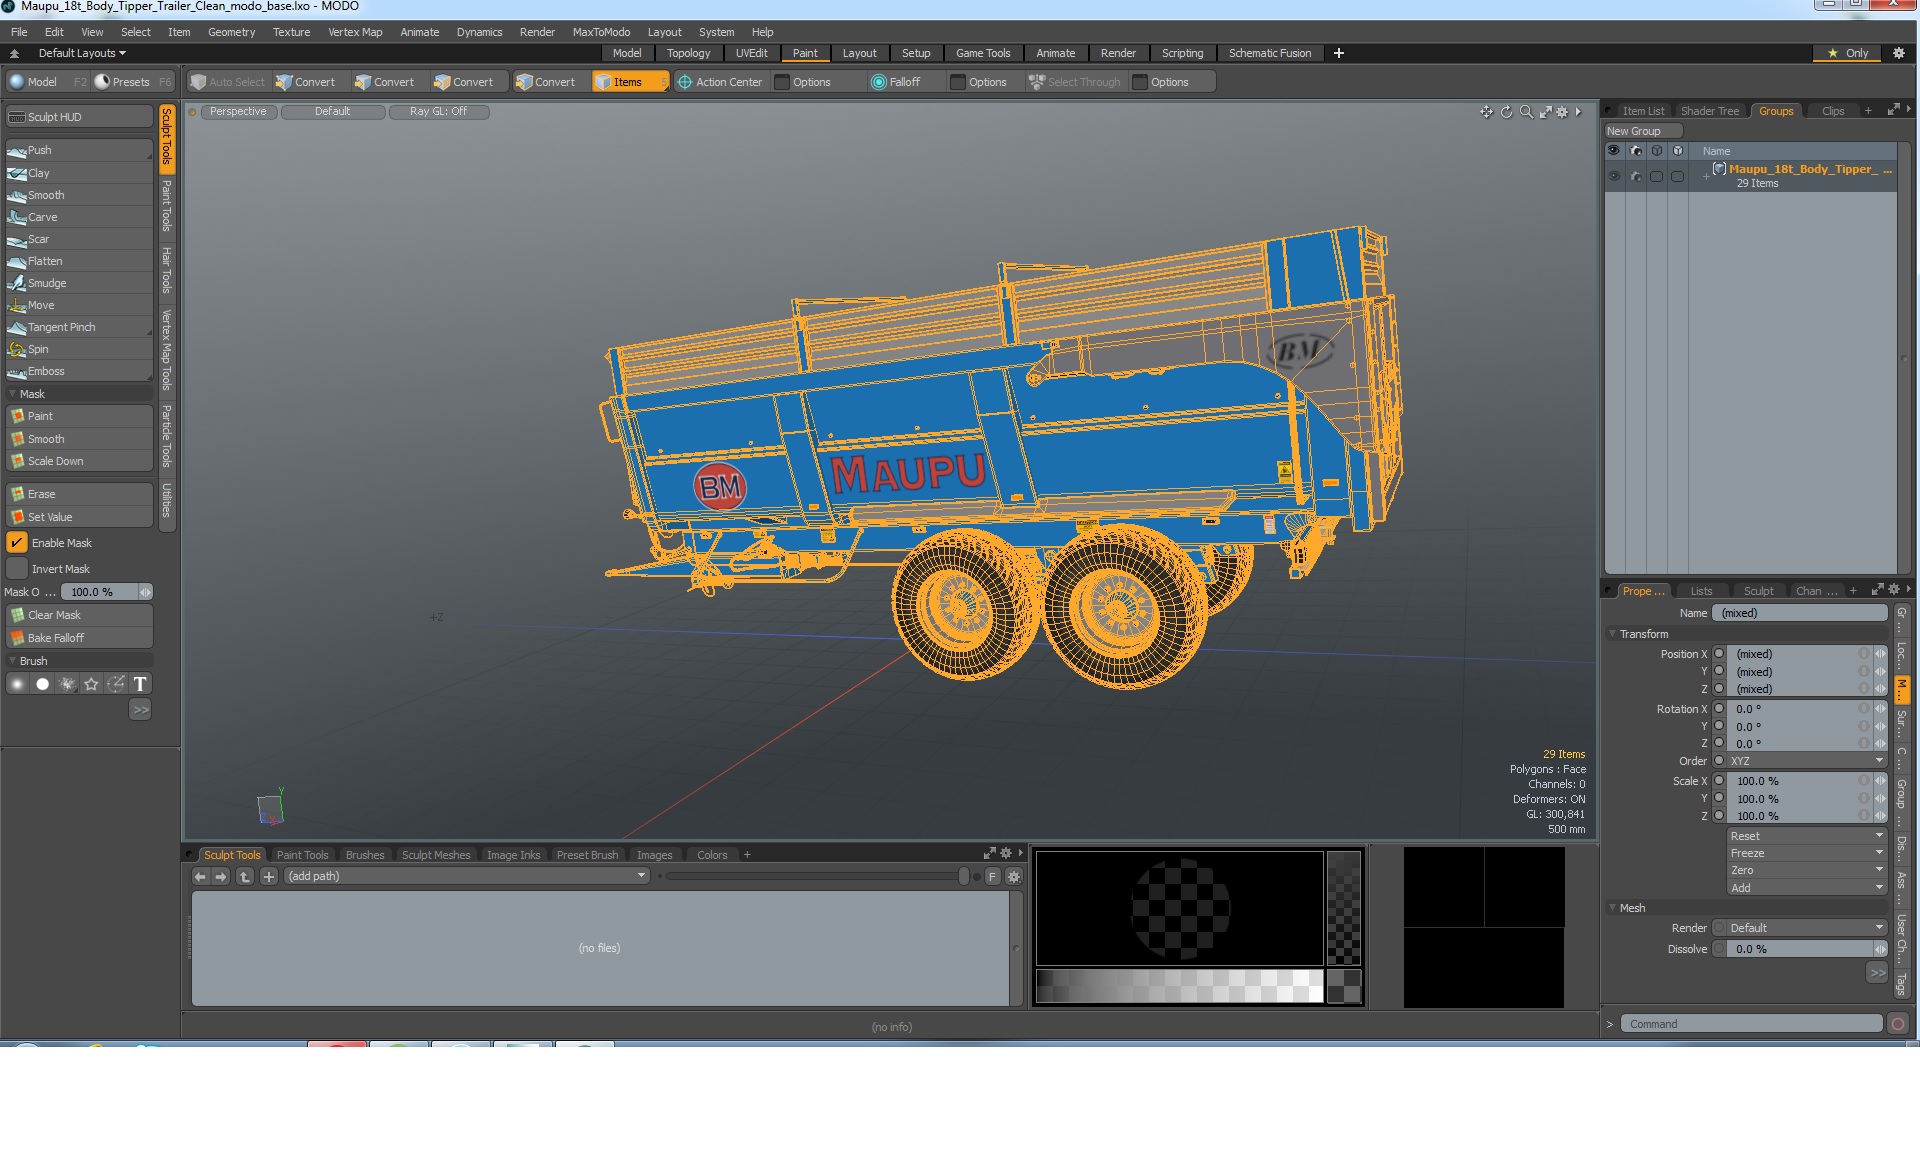Choose the star-shaped brush tip

pyautogui.click(x=91, y=684)
